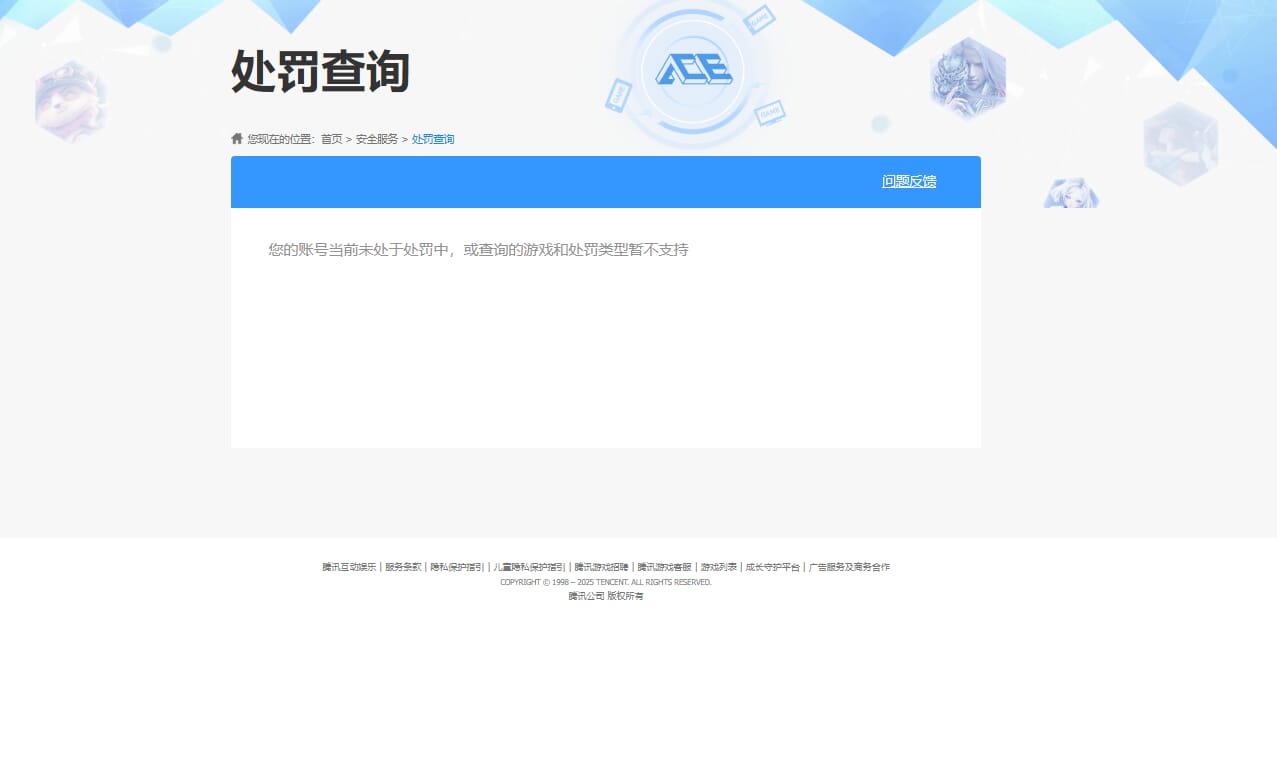This screenshot has height=757, width=1277.
Task: Click the 处罚查询 page heading
Action: [x=320, y=71]
